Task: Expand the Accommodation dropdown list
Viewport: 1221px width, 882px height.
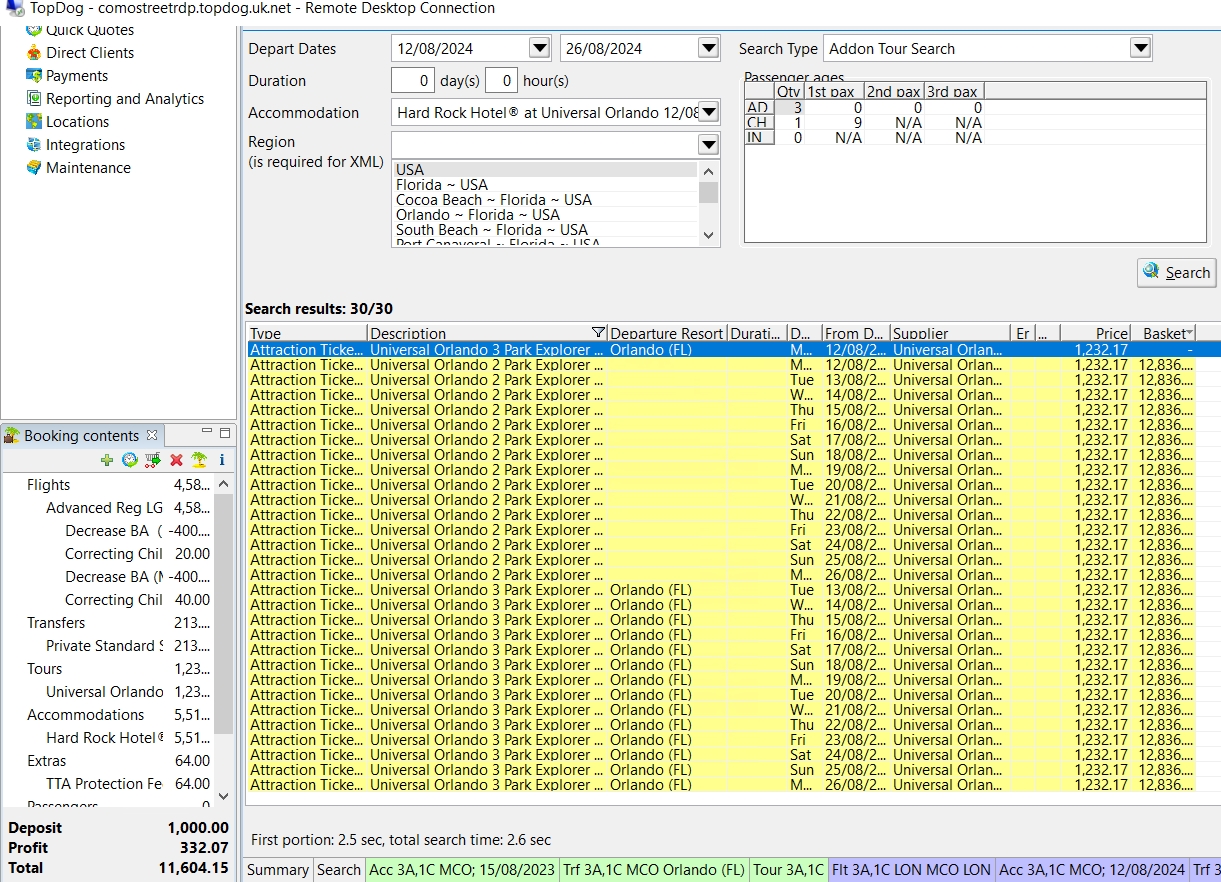Action: click(x=708, y=113)
